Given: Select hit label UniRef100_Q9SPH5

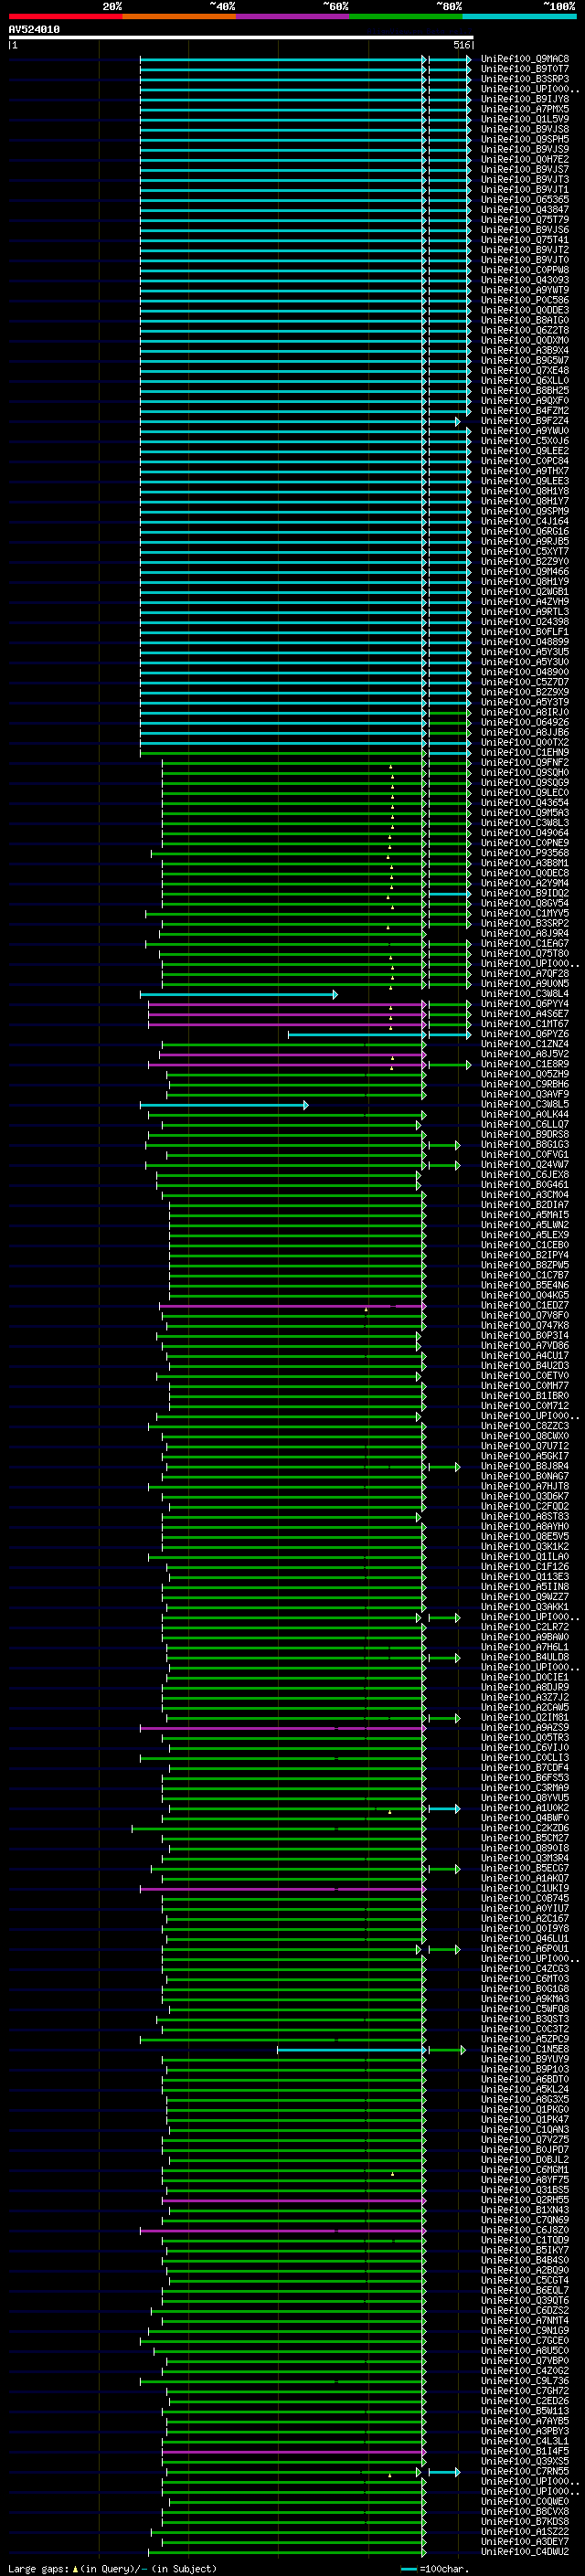Looking at the screenshot, I should click(525, 139).
